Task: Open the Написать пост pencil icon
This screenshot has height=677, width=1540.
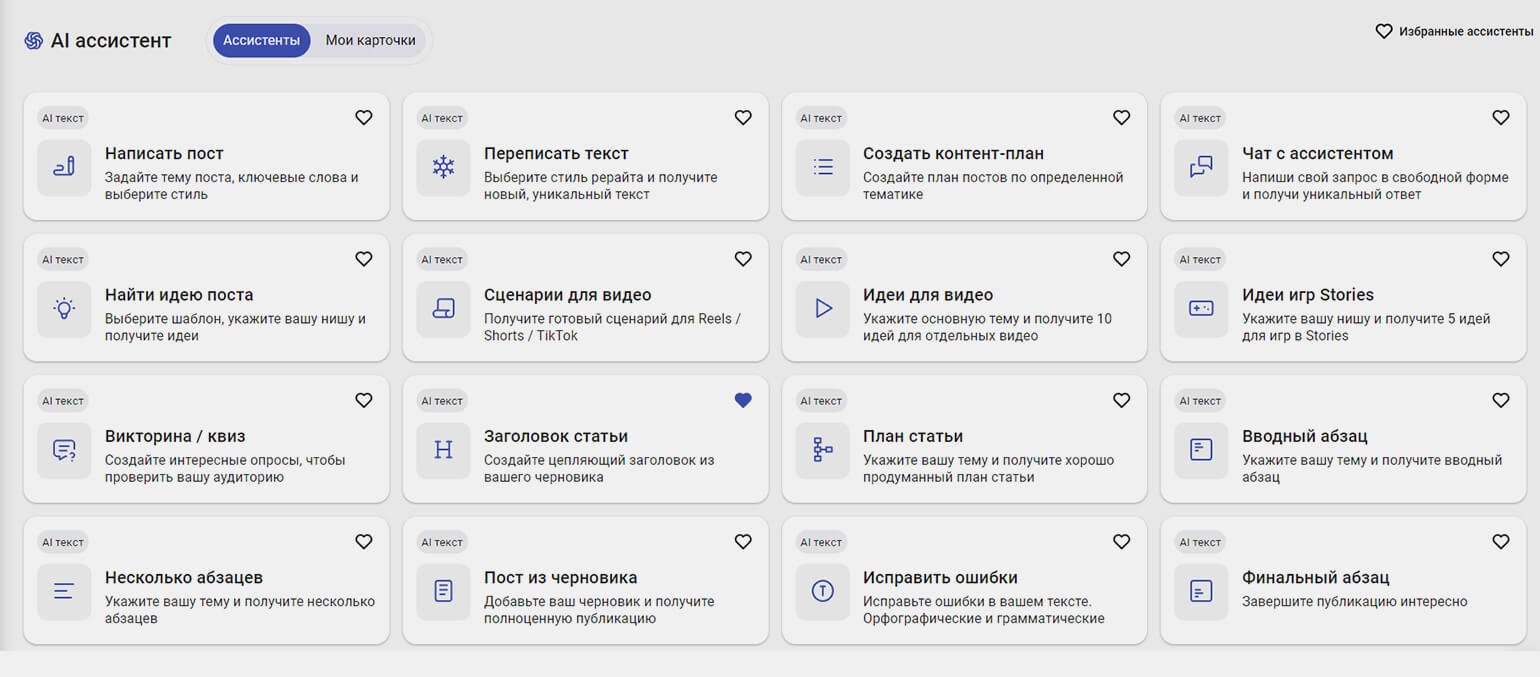Action: click(64, 167)
